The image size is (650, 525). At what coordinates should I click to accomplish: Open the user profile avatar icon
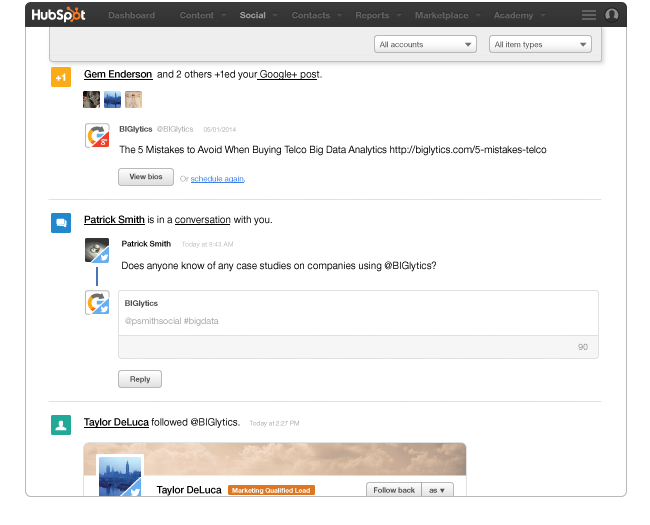[x=611, y=15]
